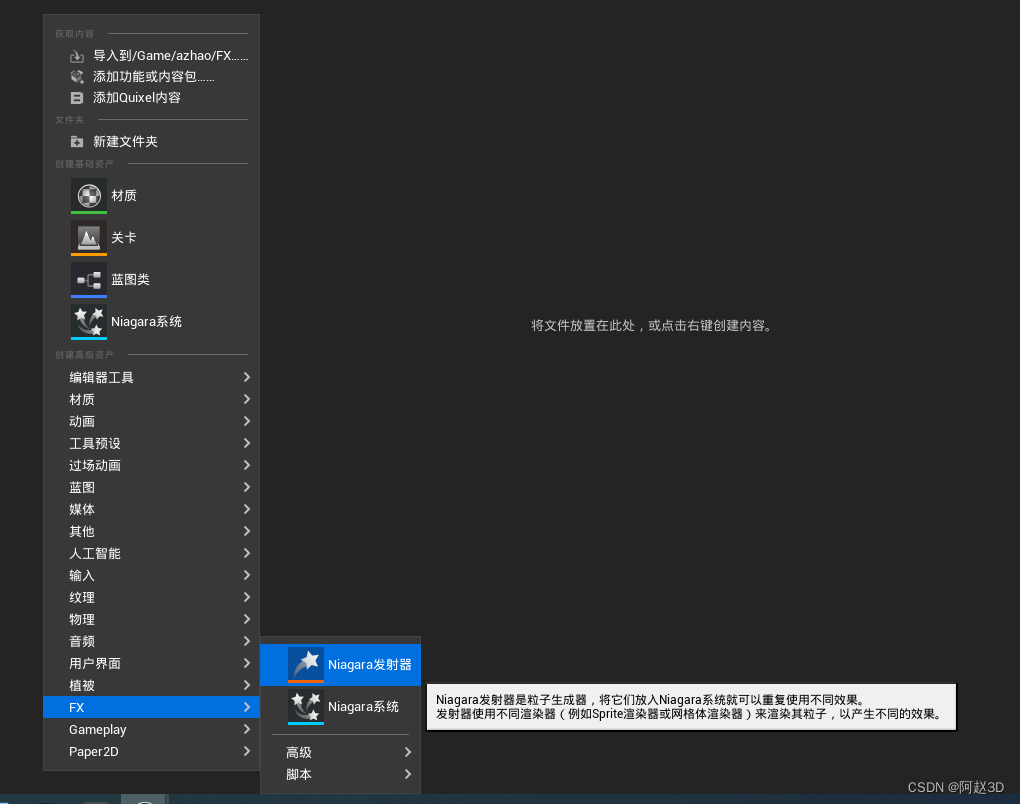The image size is (1020, 804).
Task: Create a 蓝图类 asset
Action: (x=152, y=280)
